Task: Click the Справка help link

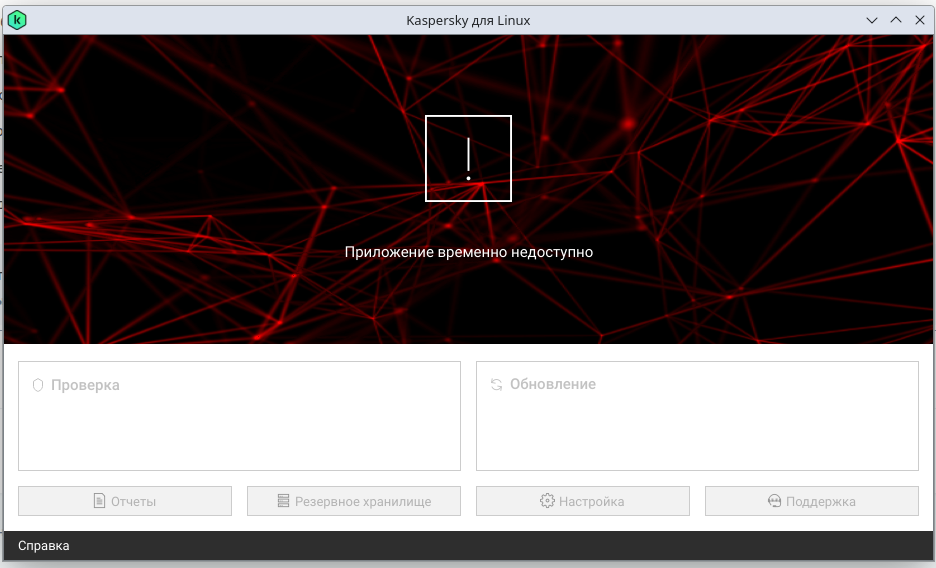Action: tap(44, 546)
